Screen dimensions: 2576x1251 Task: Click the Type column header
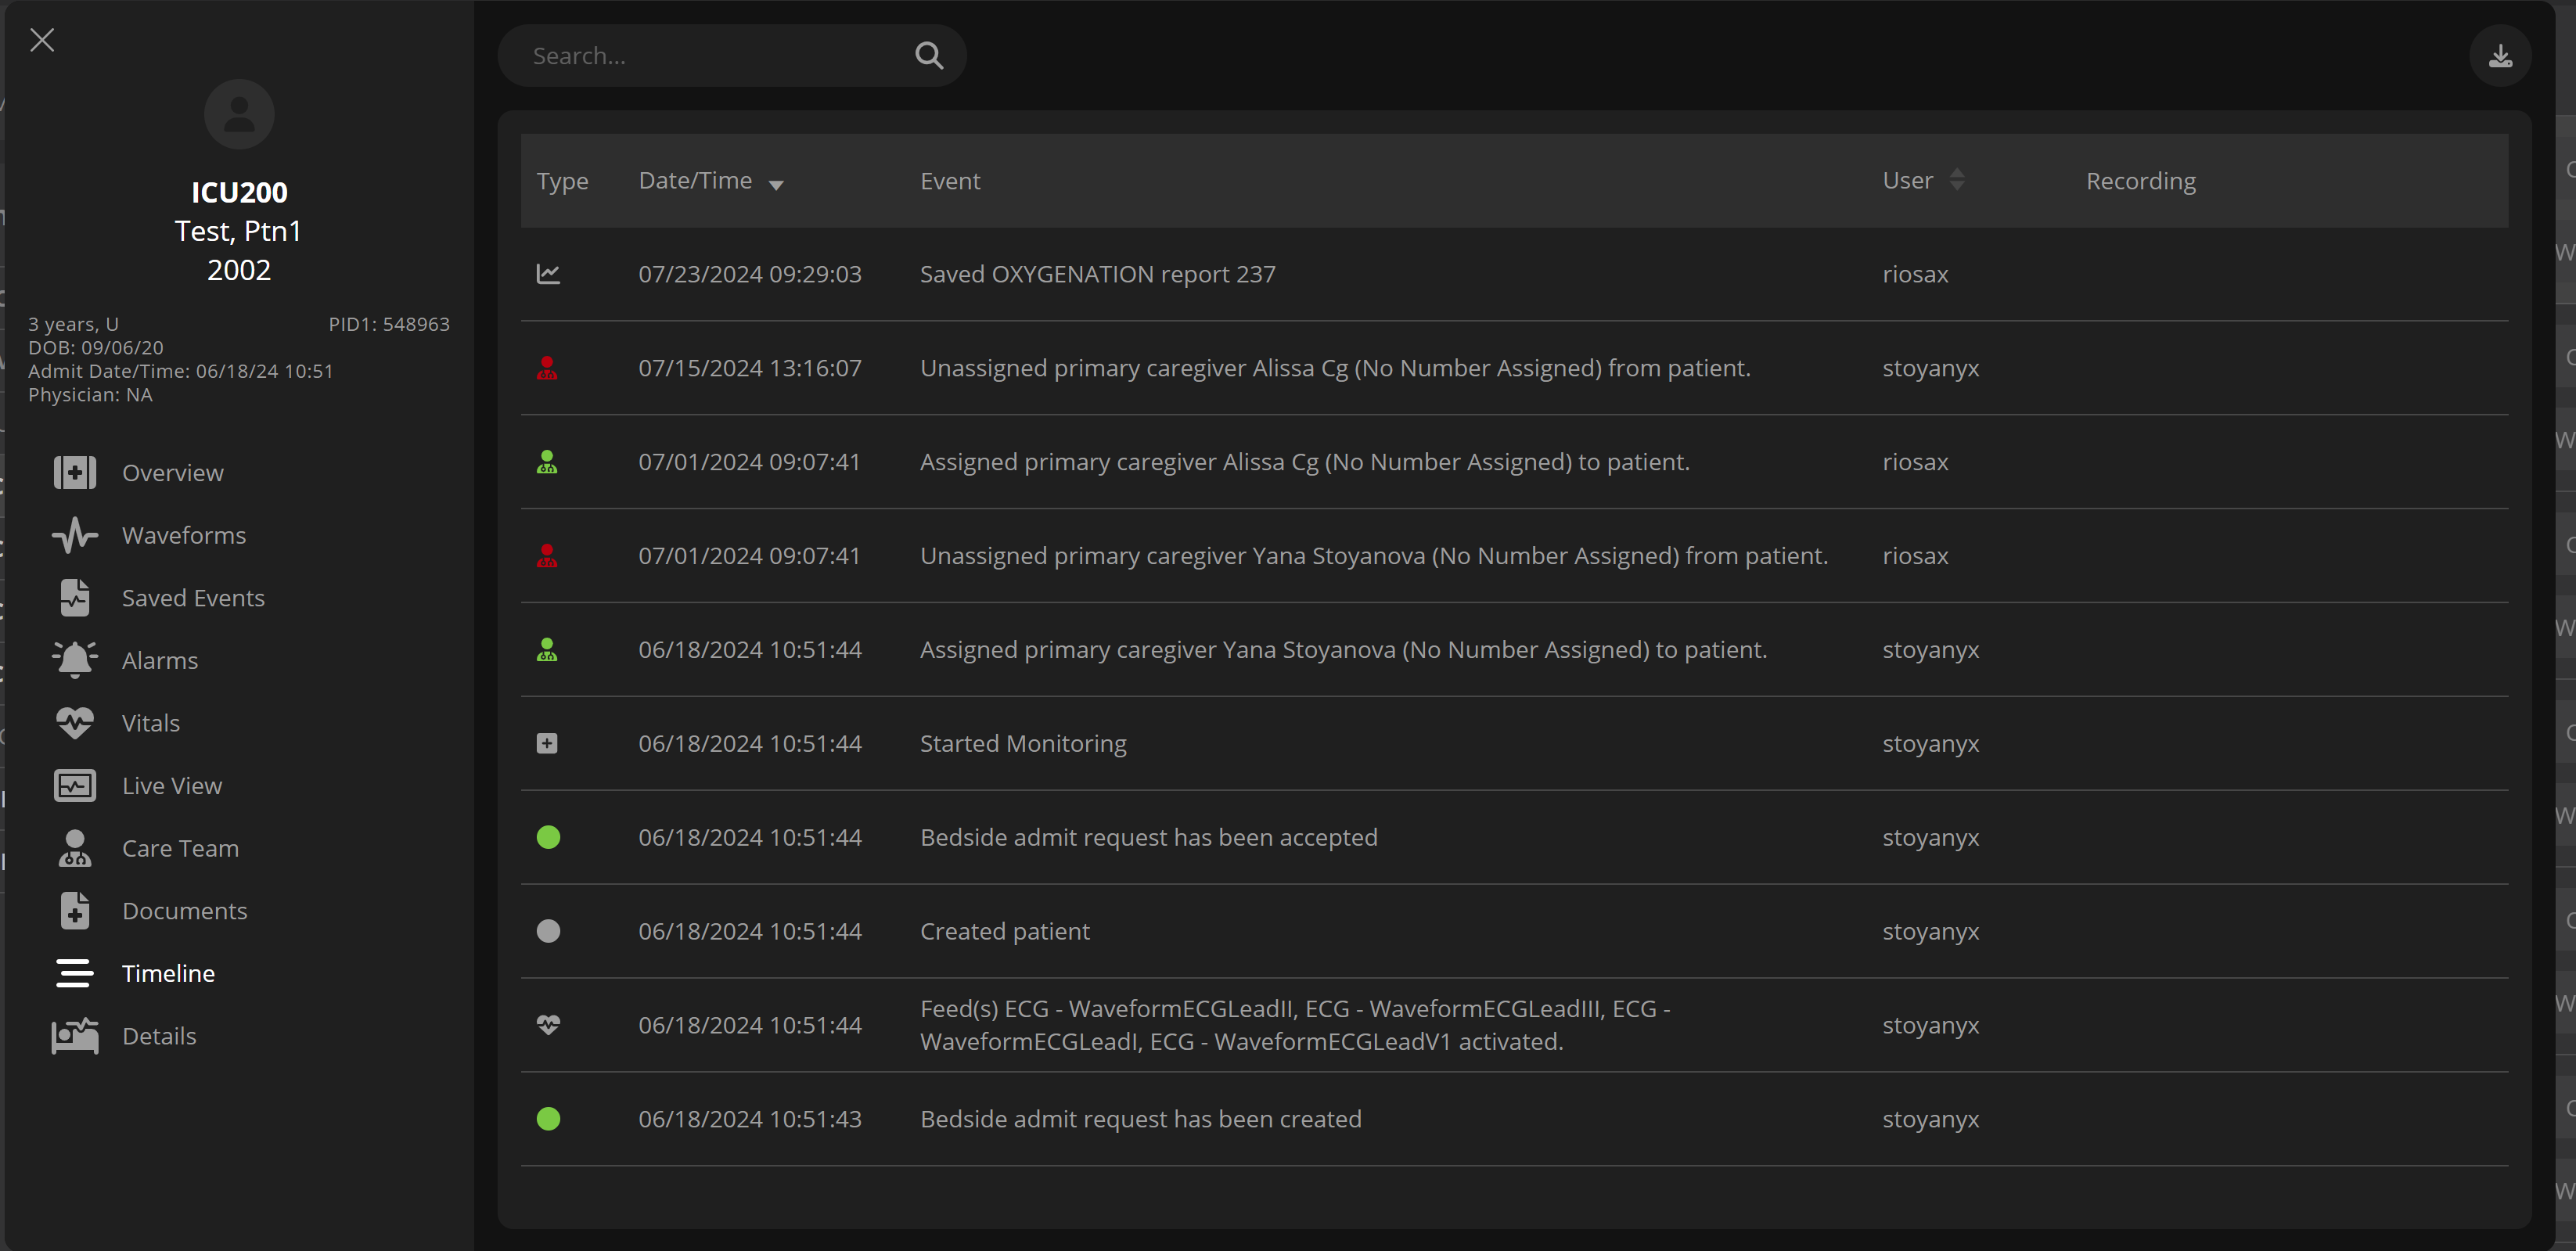coord(562,181)
